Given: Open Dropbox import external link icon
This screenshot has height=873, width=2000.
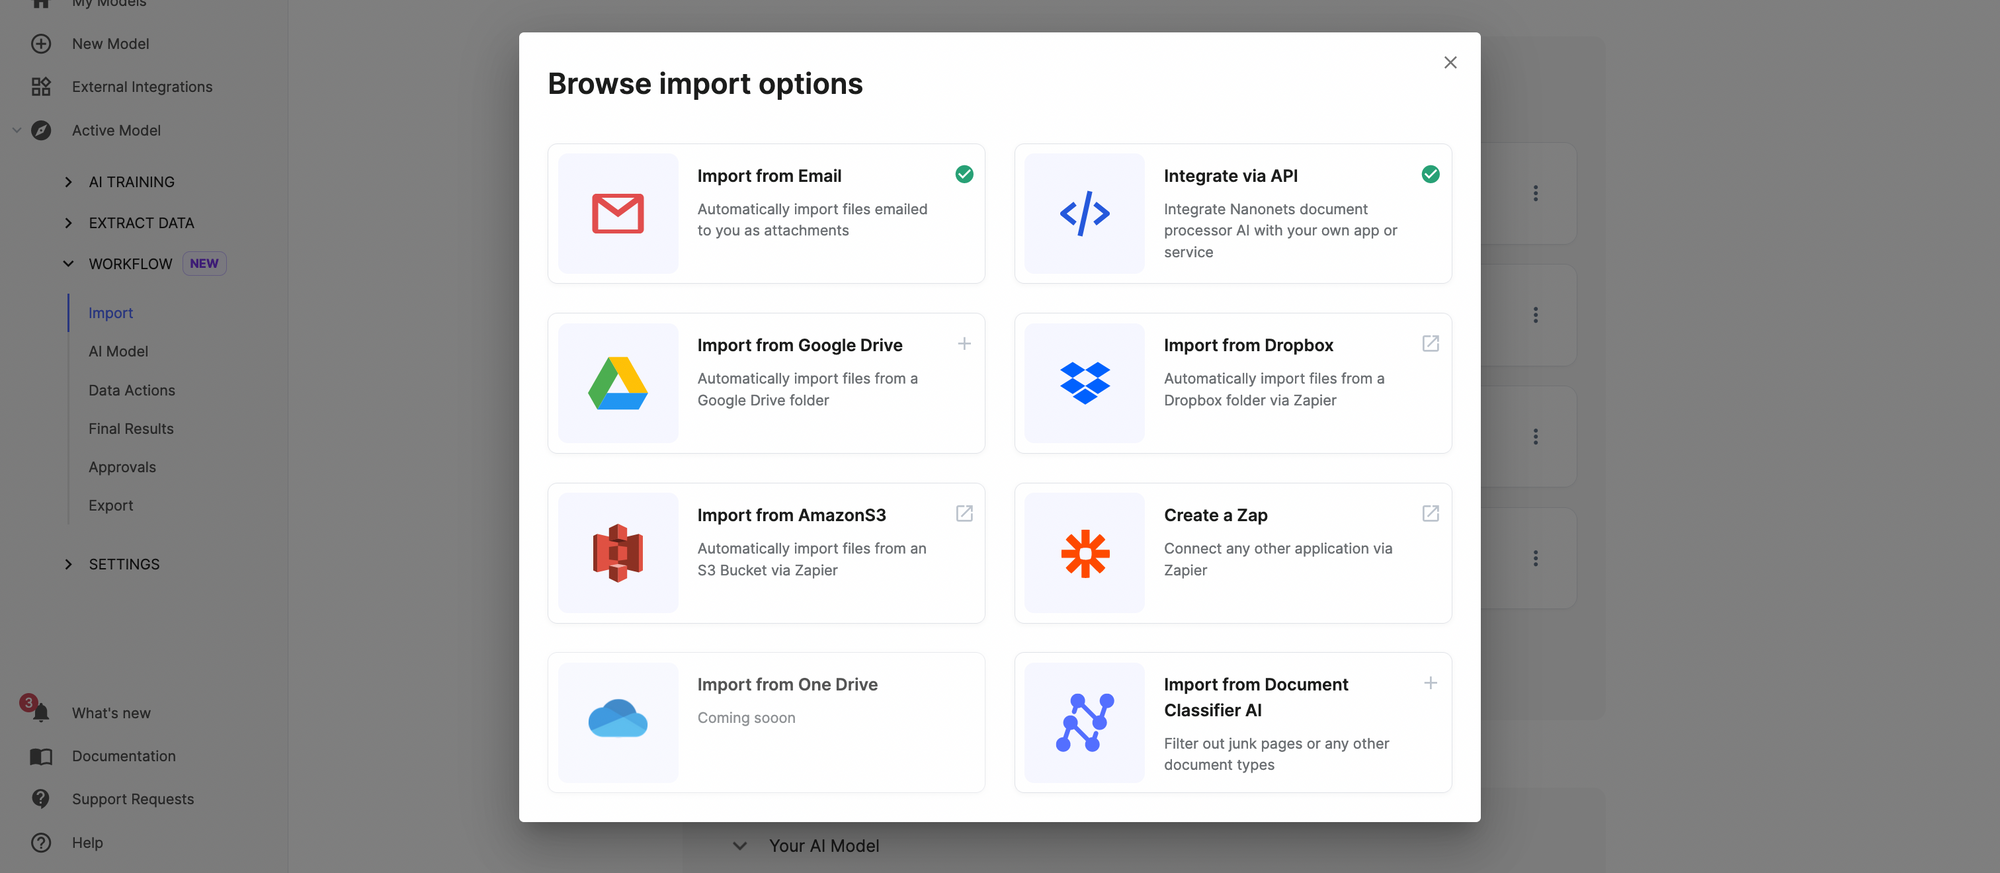Looking at the screenshot, I should pyautogui.click(x=1431, y=344).
